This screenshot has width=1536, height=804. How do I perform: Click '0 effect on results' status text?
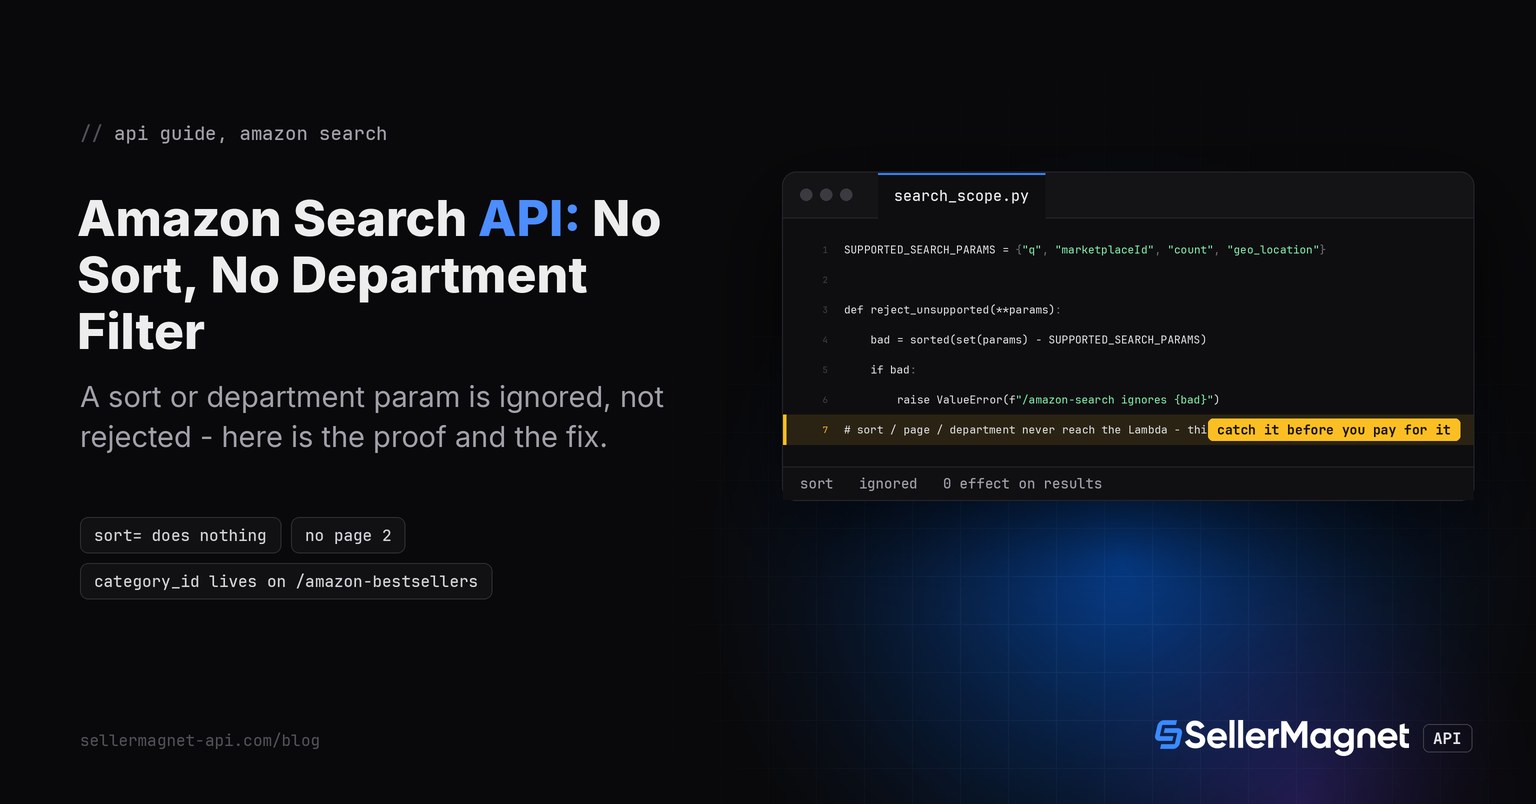coord(1022,484)
